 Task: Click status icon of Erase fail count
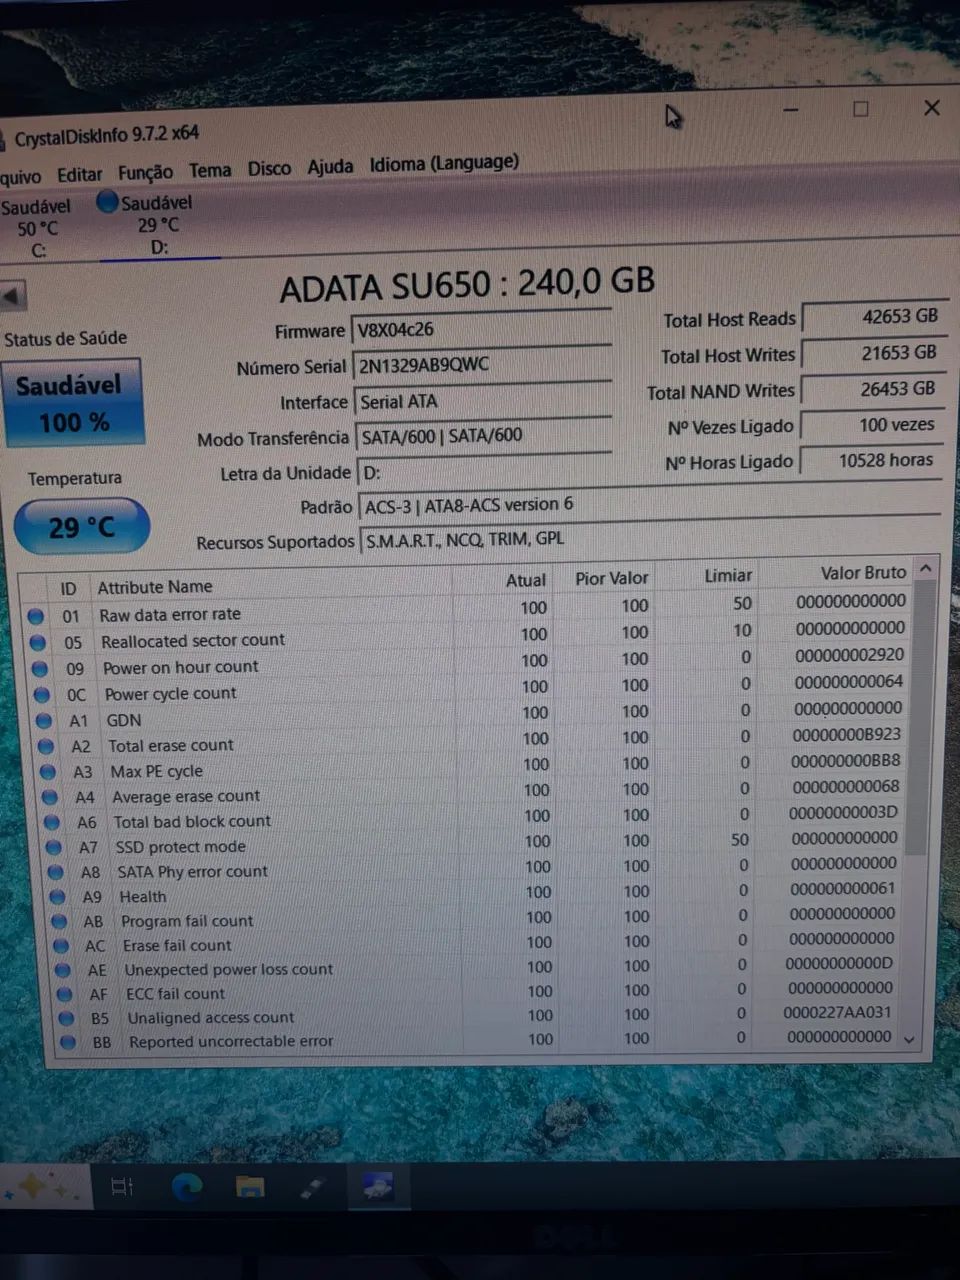[62, 945]
